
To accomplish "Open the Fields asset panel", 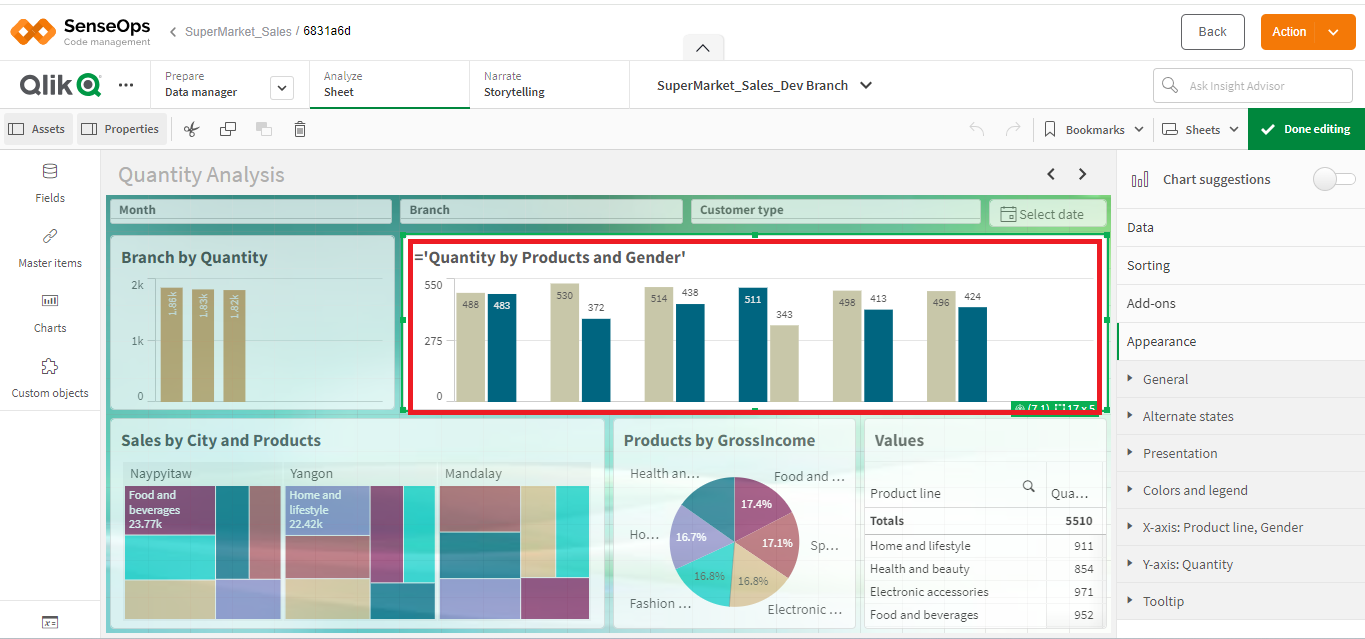I will coord(50,182).
